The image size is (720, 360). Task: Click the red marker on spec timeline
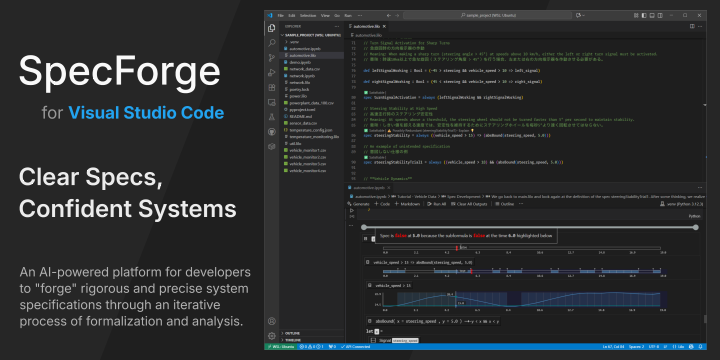pyautogui.click(x=457, y=248)
